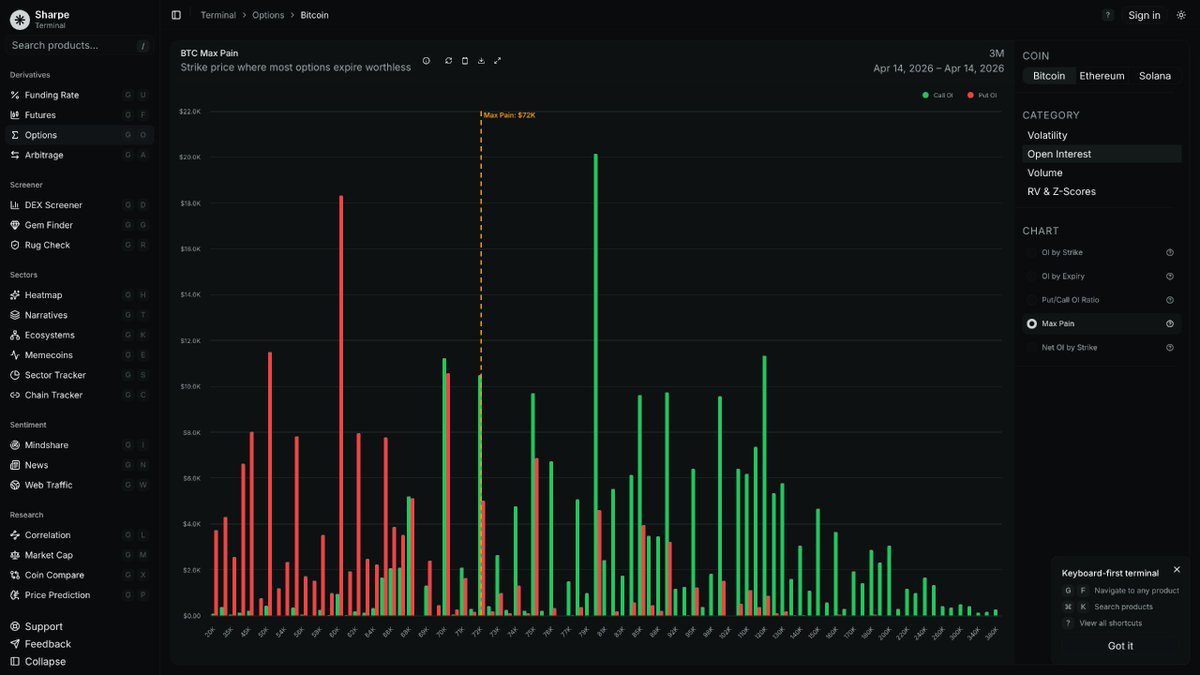Focus the Search products field
This screenshot has height=675, width=1200.
(x=78, y=45)
